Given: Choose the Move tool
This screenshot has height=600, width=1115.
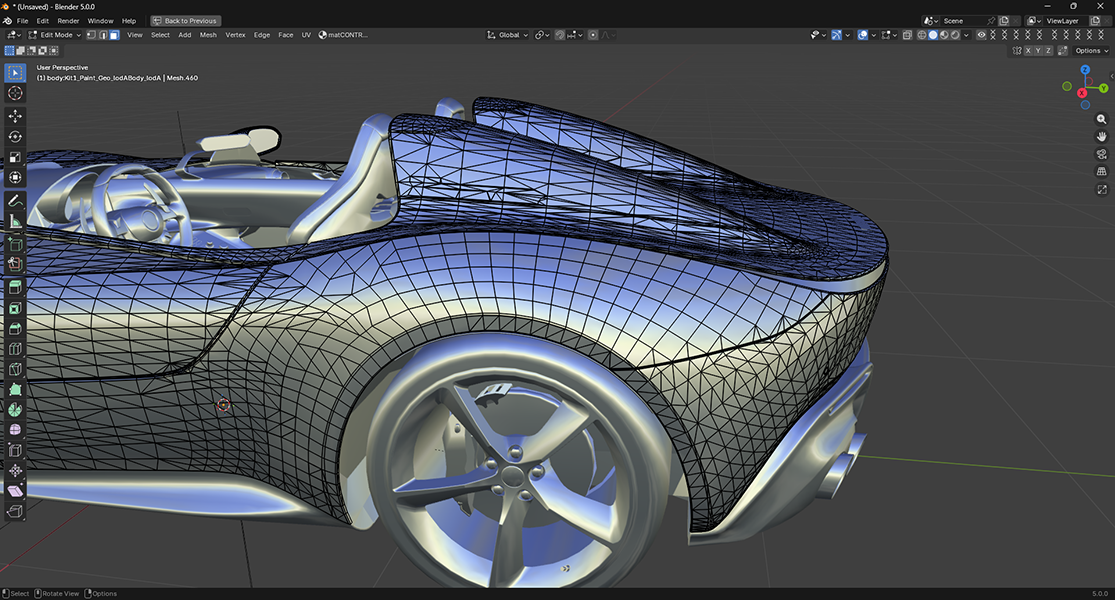Looking at the screenshot, I should coord(15,116).
